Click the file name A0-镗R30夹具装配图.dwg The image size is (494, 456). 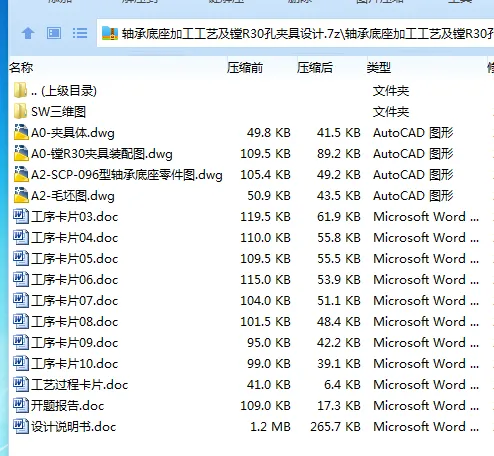(x=102, y=154)
